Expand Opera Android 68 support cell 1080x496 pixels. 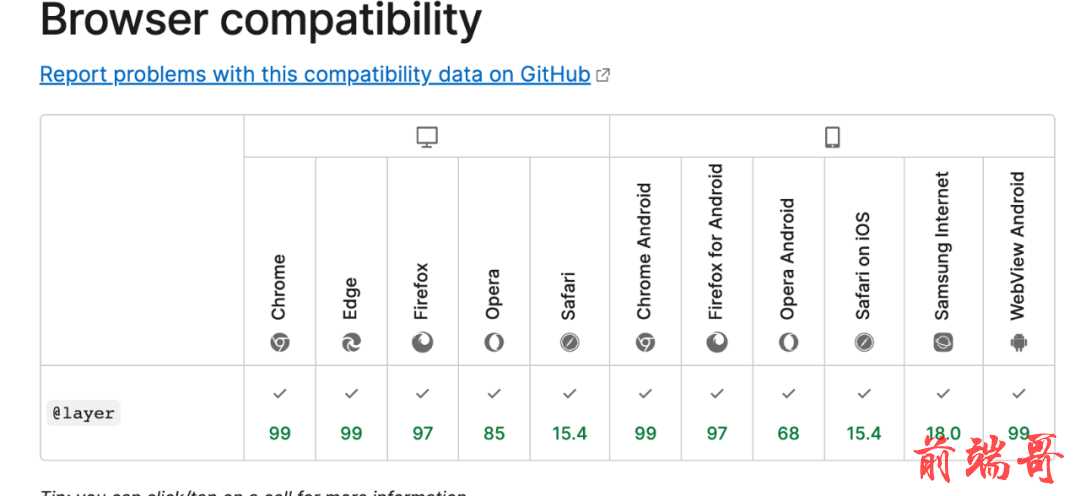[x=789, y=413]
